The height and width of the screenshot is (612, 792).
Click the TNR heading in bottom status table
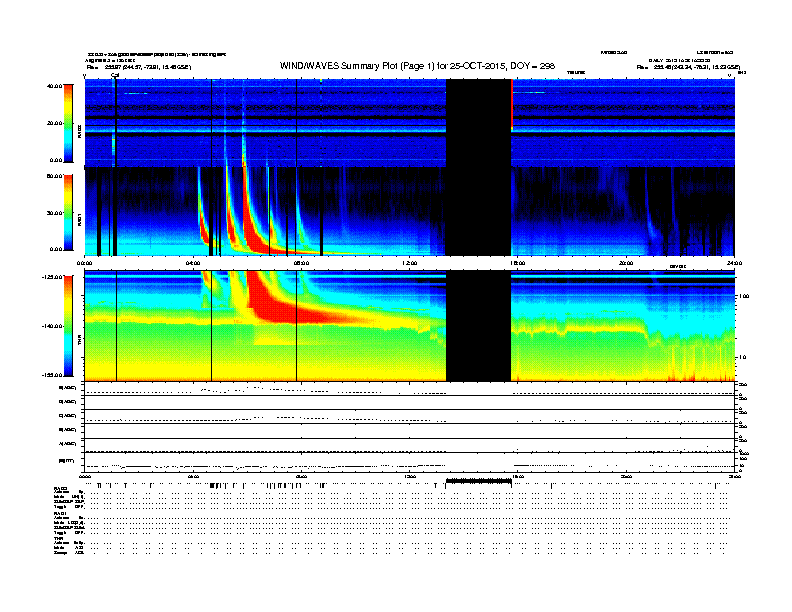point(58,538)
